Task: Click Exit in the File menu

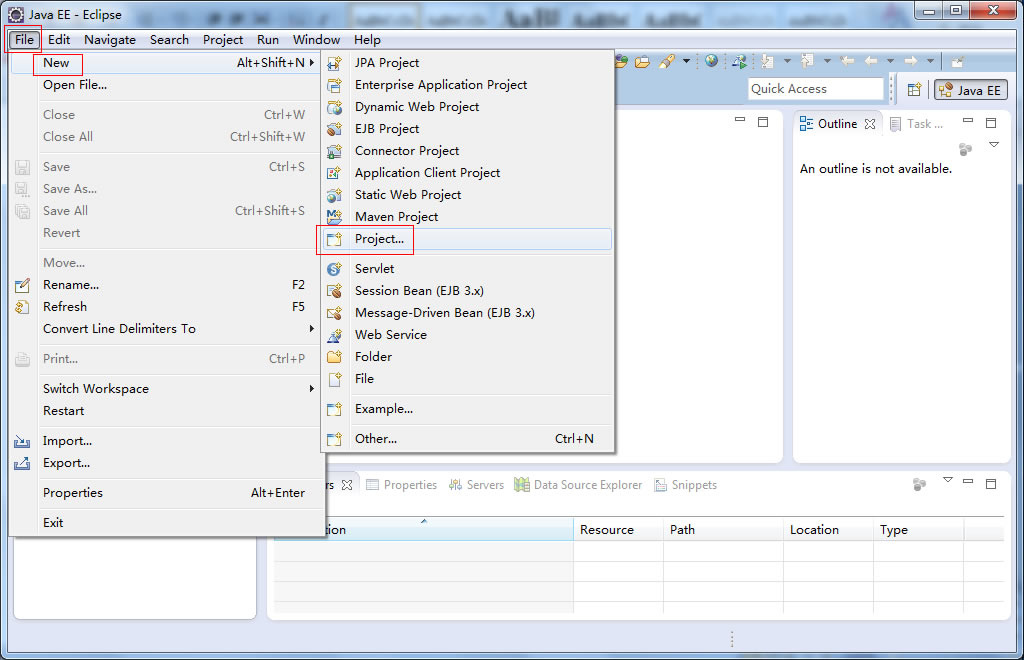Action: 167,522
